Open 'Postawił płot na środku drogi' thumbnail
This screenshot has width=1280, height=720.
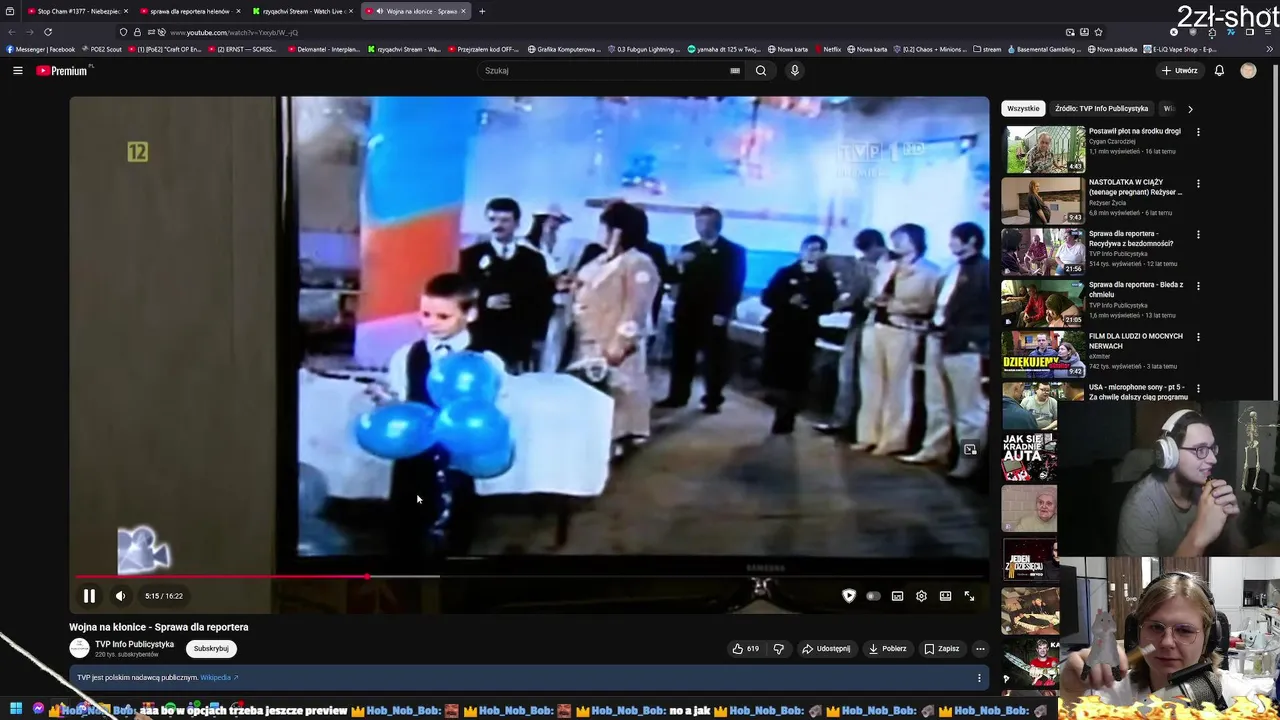click(x=1045, y=150)
